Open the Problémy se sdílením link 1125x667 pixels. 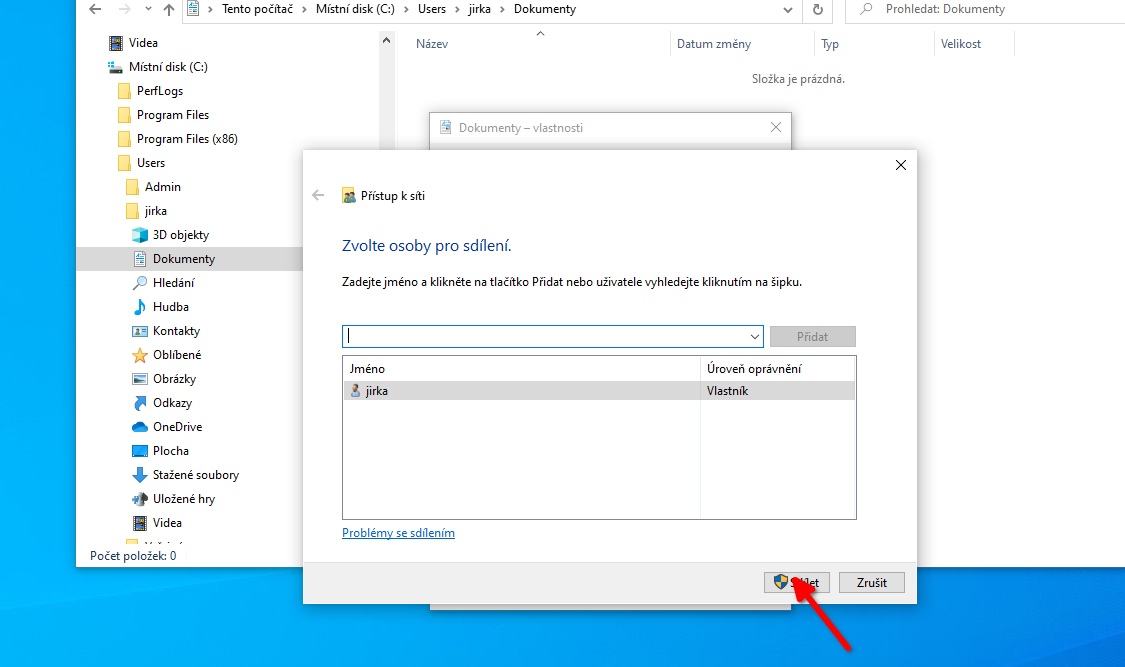398,532
